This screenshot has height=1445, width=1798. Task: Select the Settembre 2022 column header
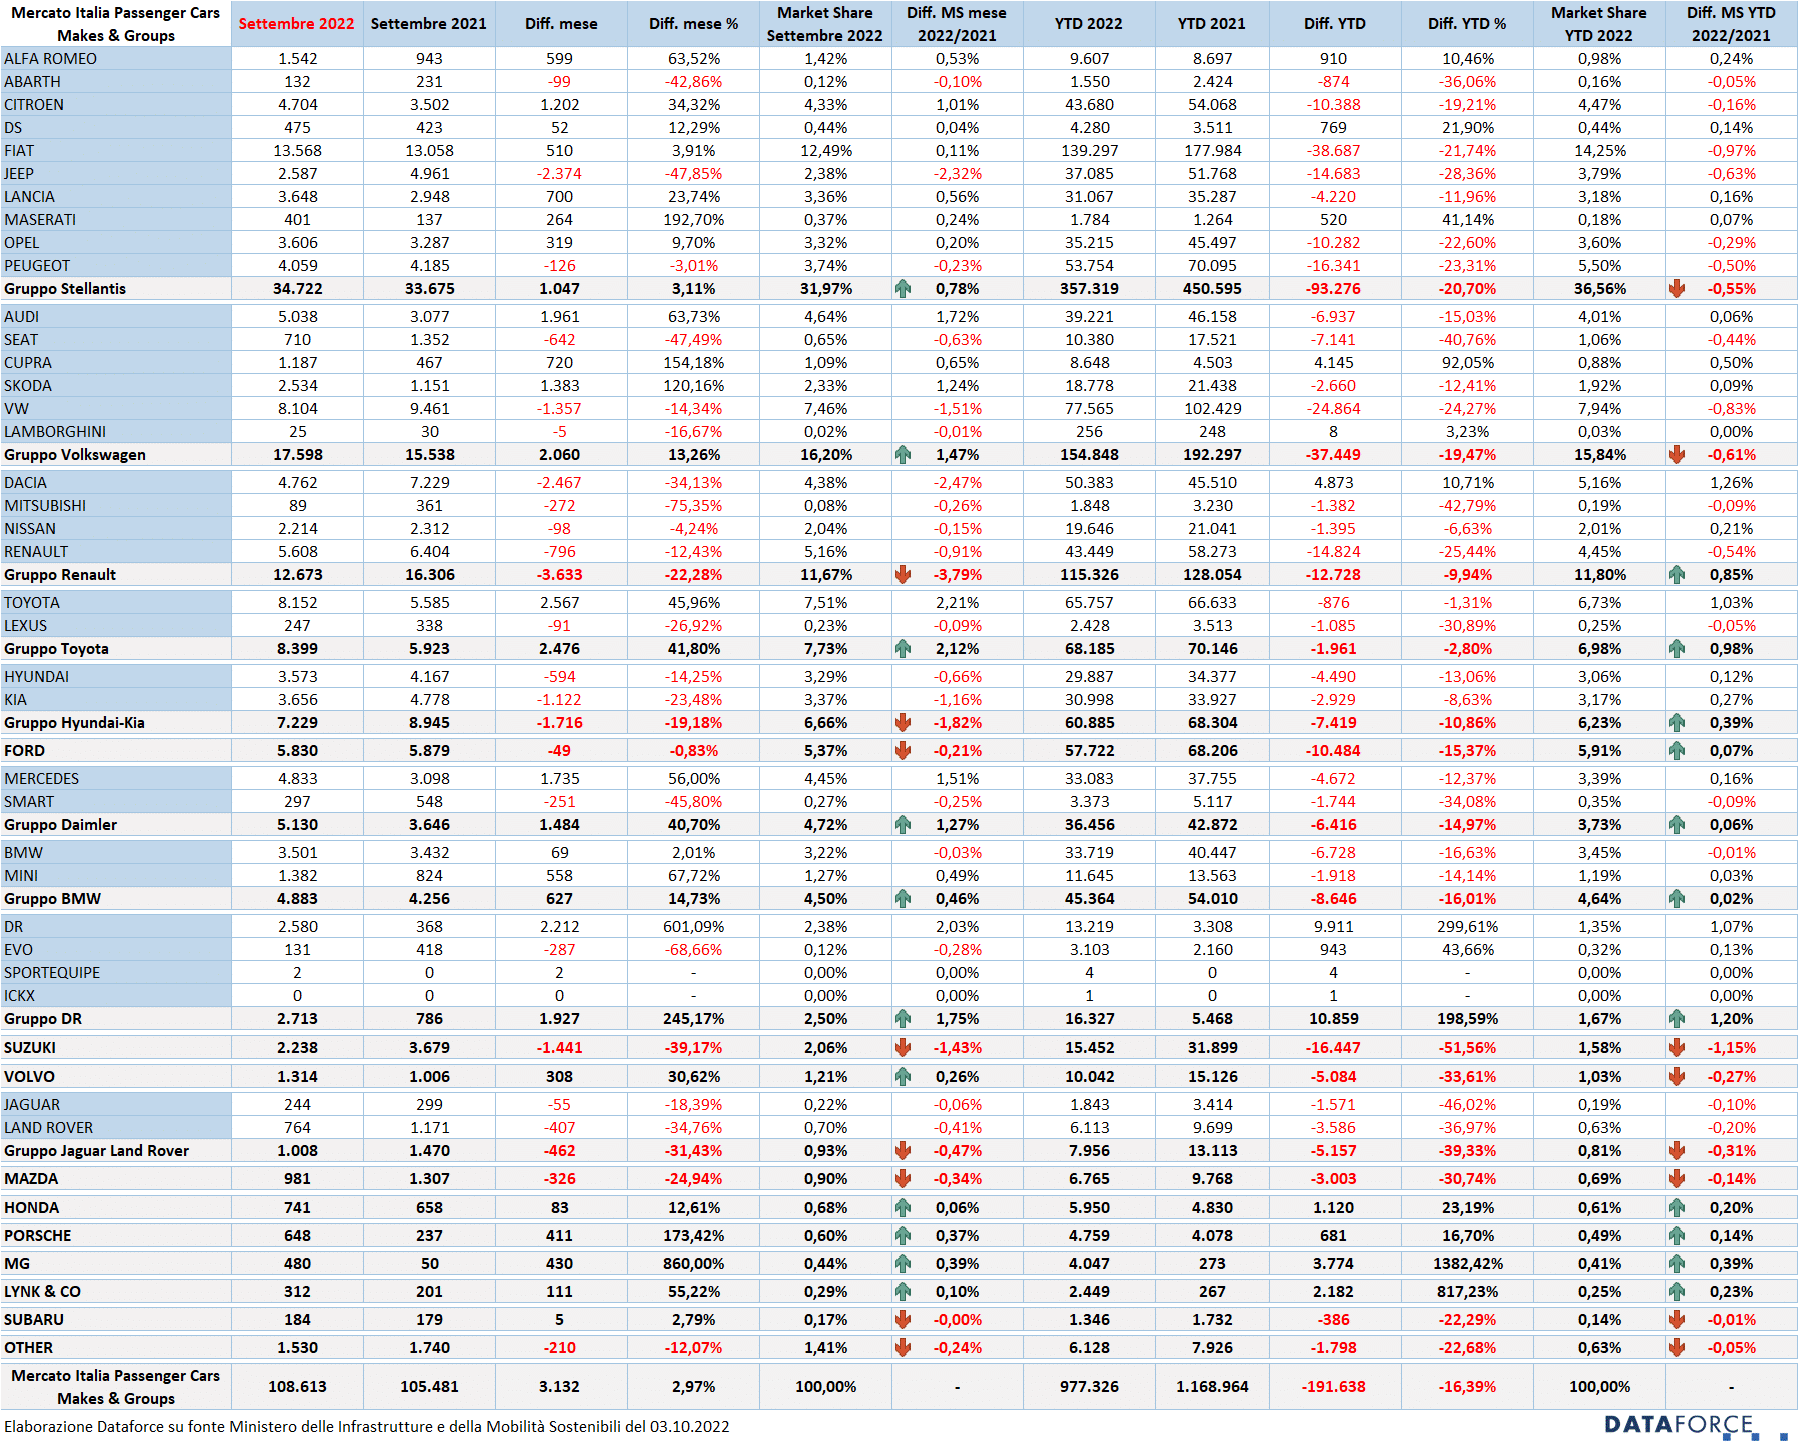297,24
